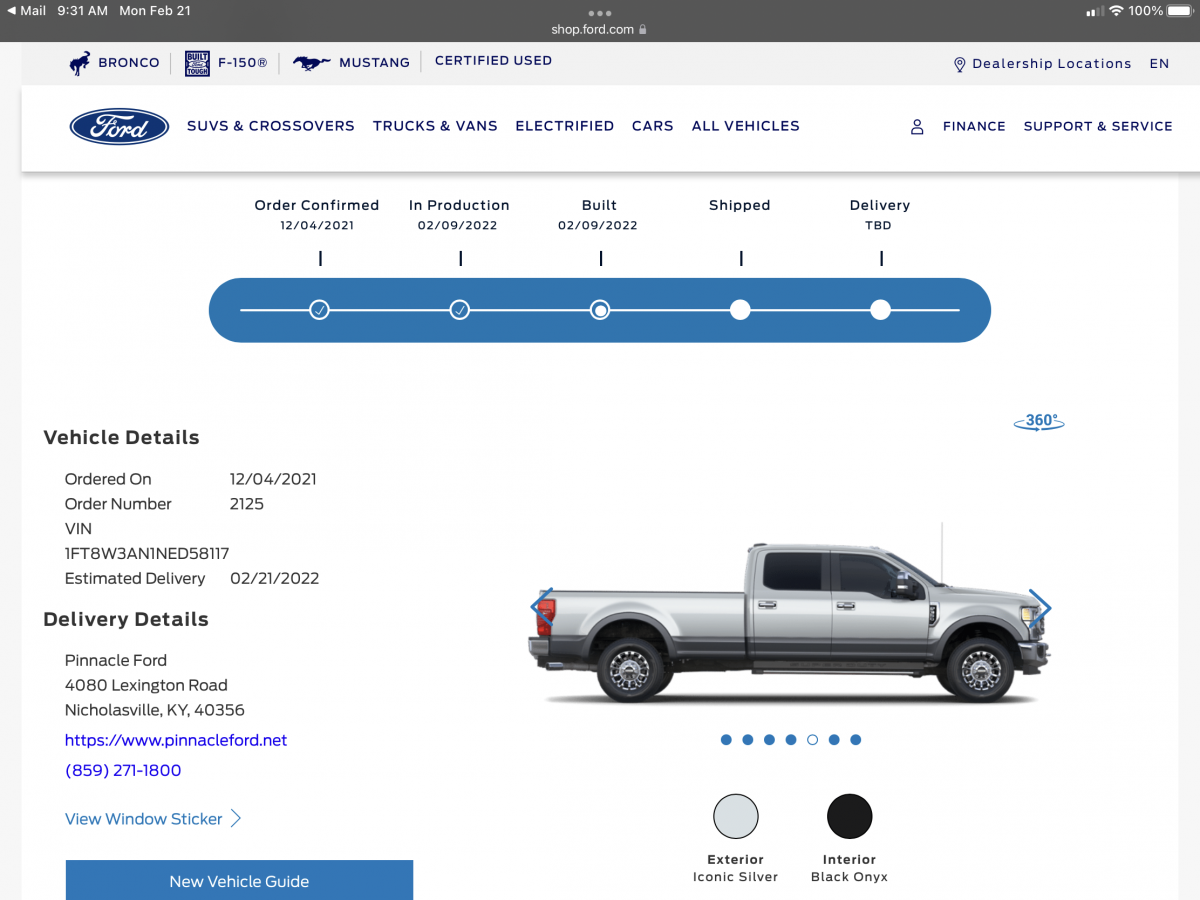
Task: Open the SUVs & Crossovers menu
Action: tap(271, 126)
